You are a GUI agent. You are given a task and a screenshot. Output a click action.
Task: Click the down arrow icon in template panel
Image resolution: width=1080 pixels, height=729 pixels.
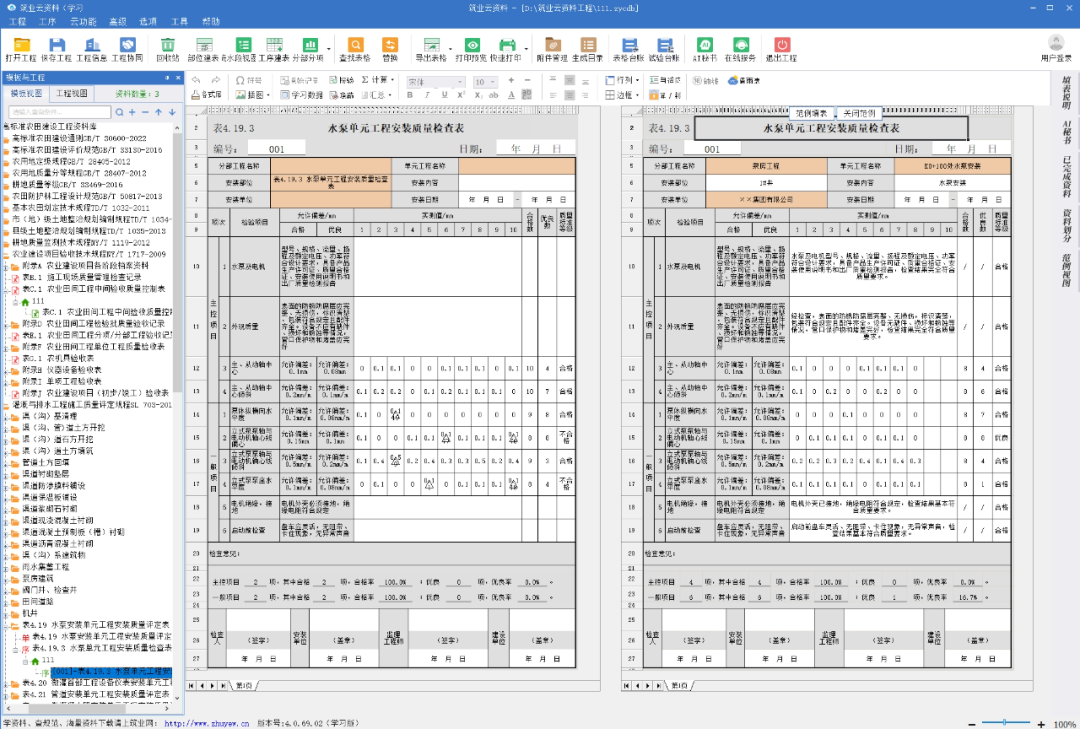172,112
